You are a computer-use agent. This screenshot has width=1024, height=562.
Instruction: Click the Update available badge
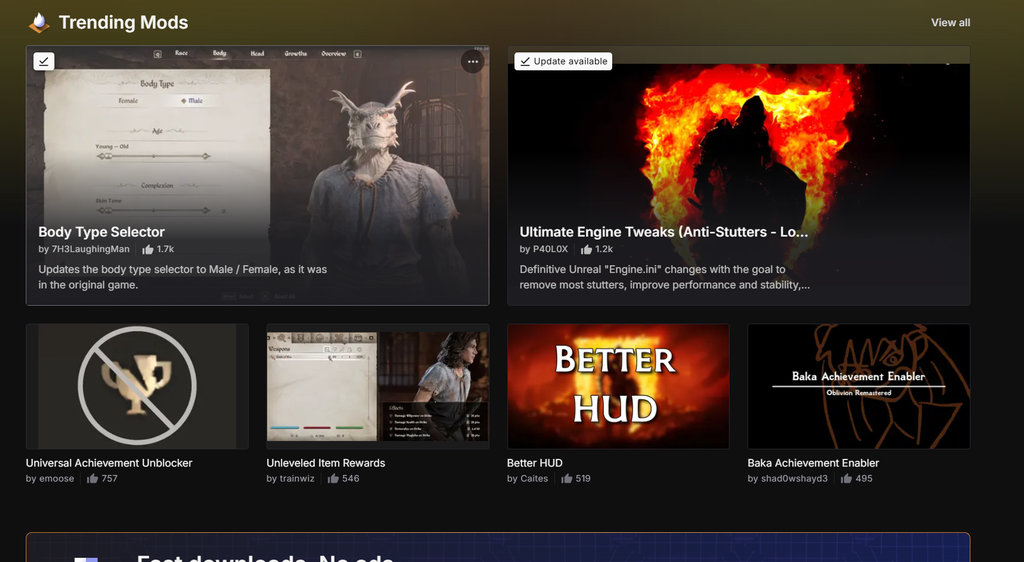tap(563, 61)
